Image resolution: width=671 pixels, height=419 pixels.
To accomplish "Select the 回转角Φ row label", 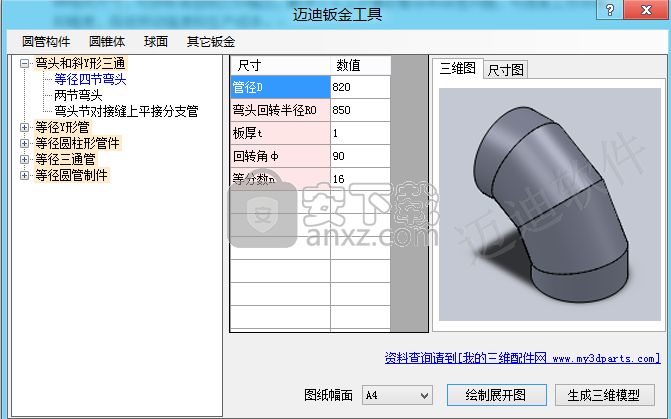I will click(280, 156).
